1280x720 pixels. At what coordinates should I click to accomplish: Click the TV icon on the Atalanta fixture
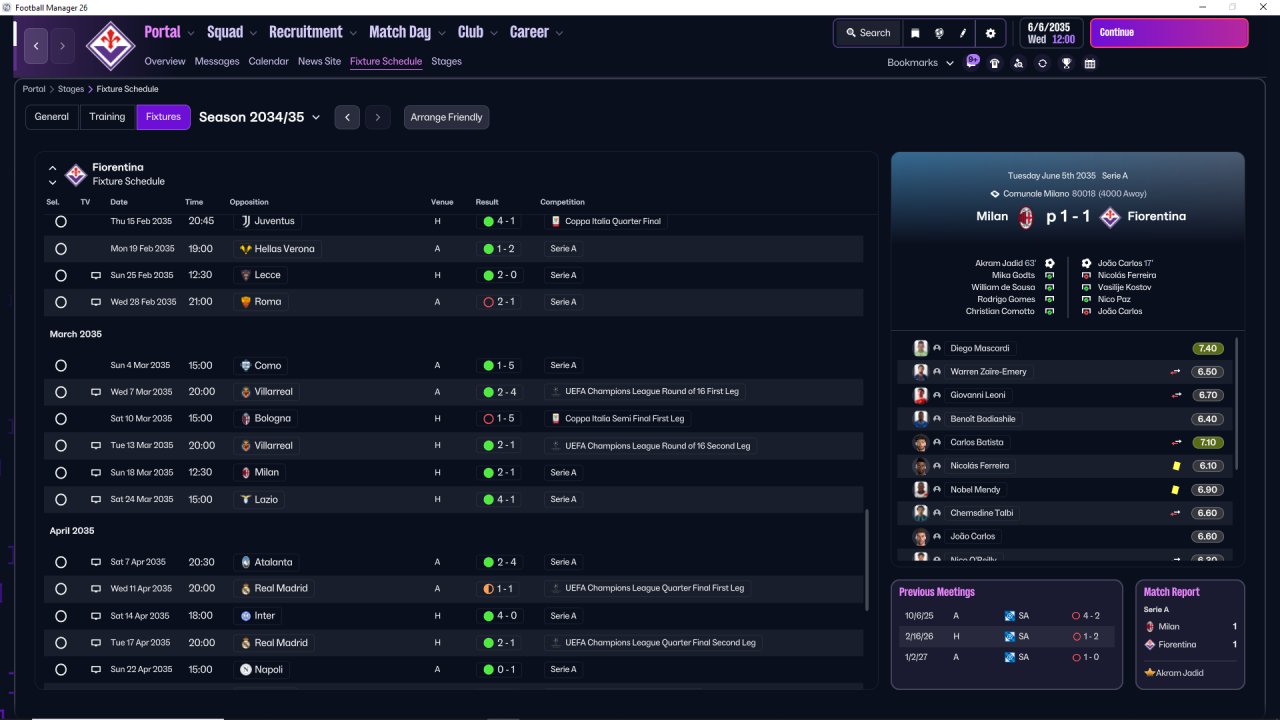[96, 562]
